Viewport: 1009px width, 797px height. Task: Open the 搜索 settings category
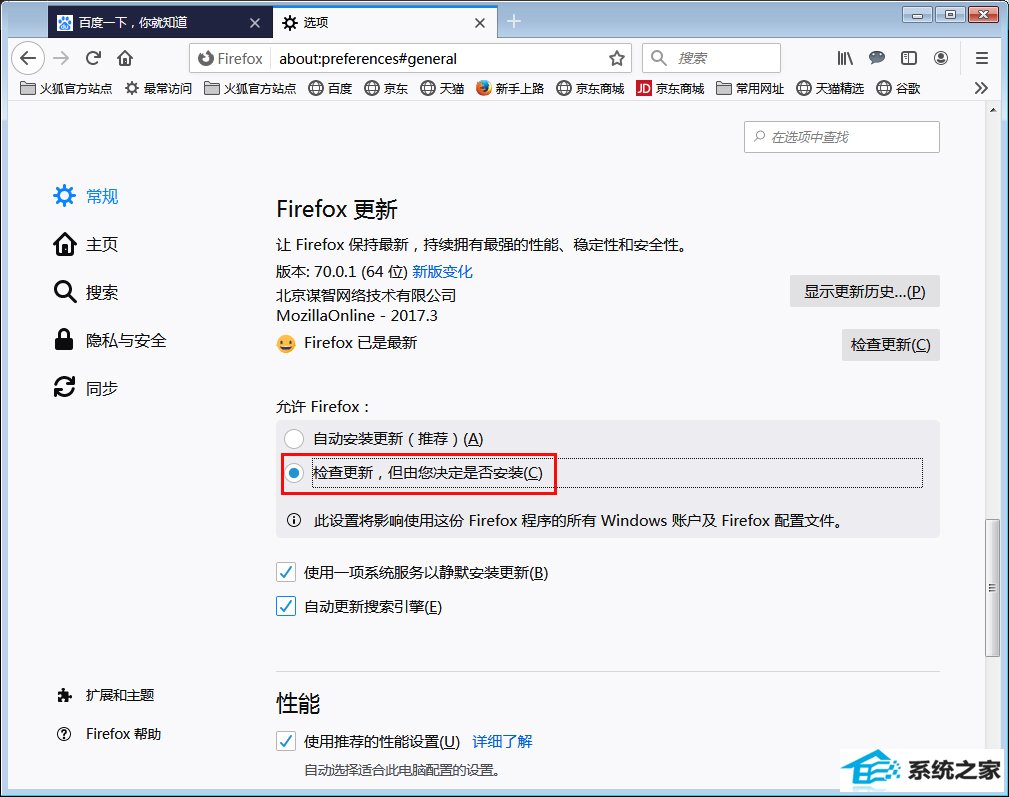(86, 292)
